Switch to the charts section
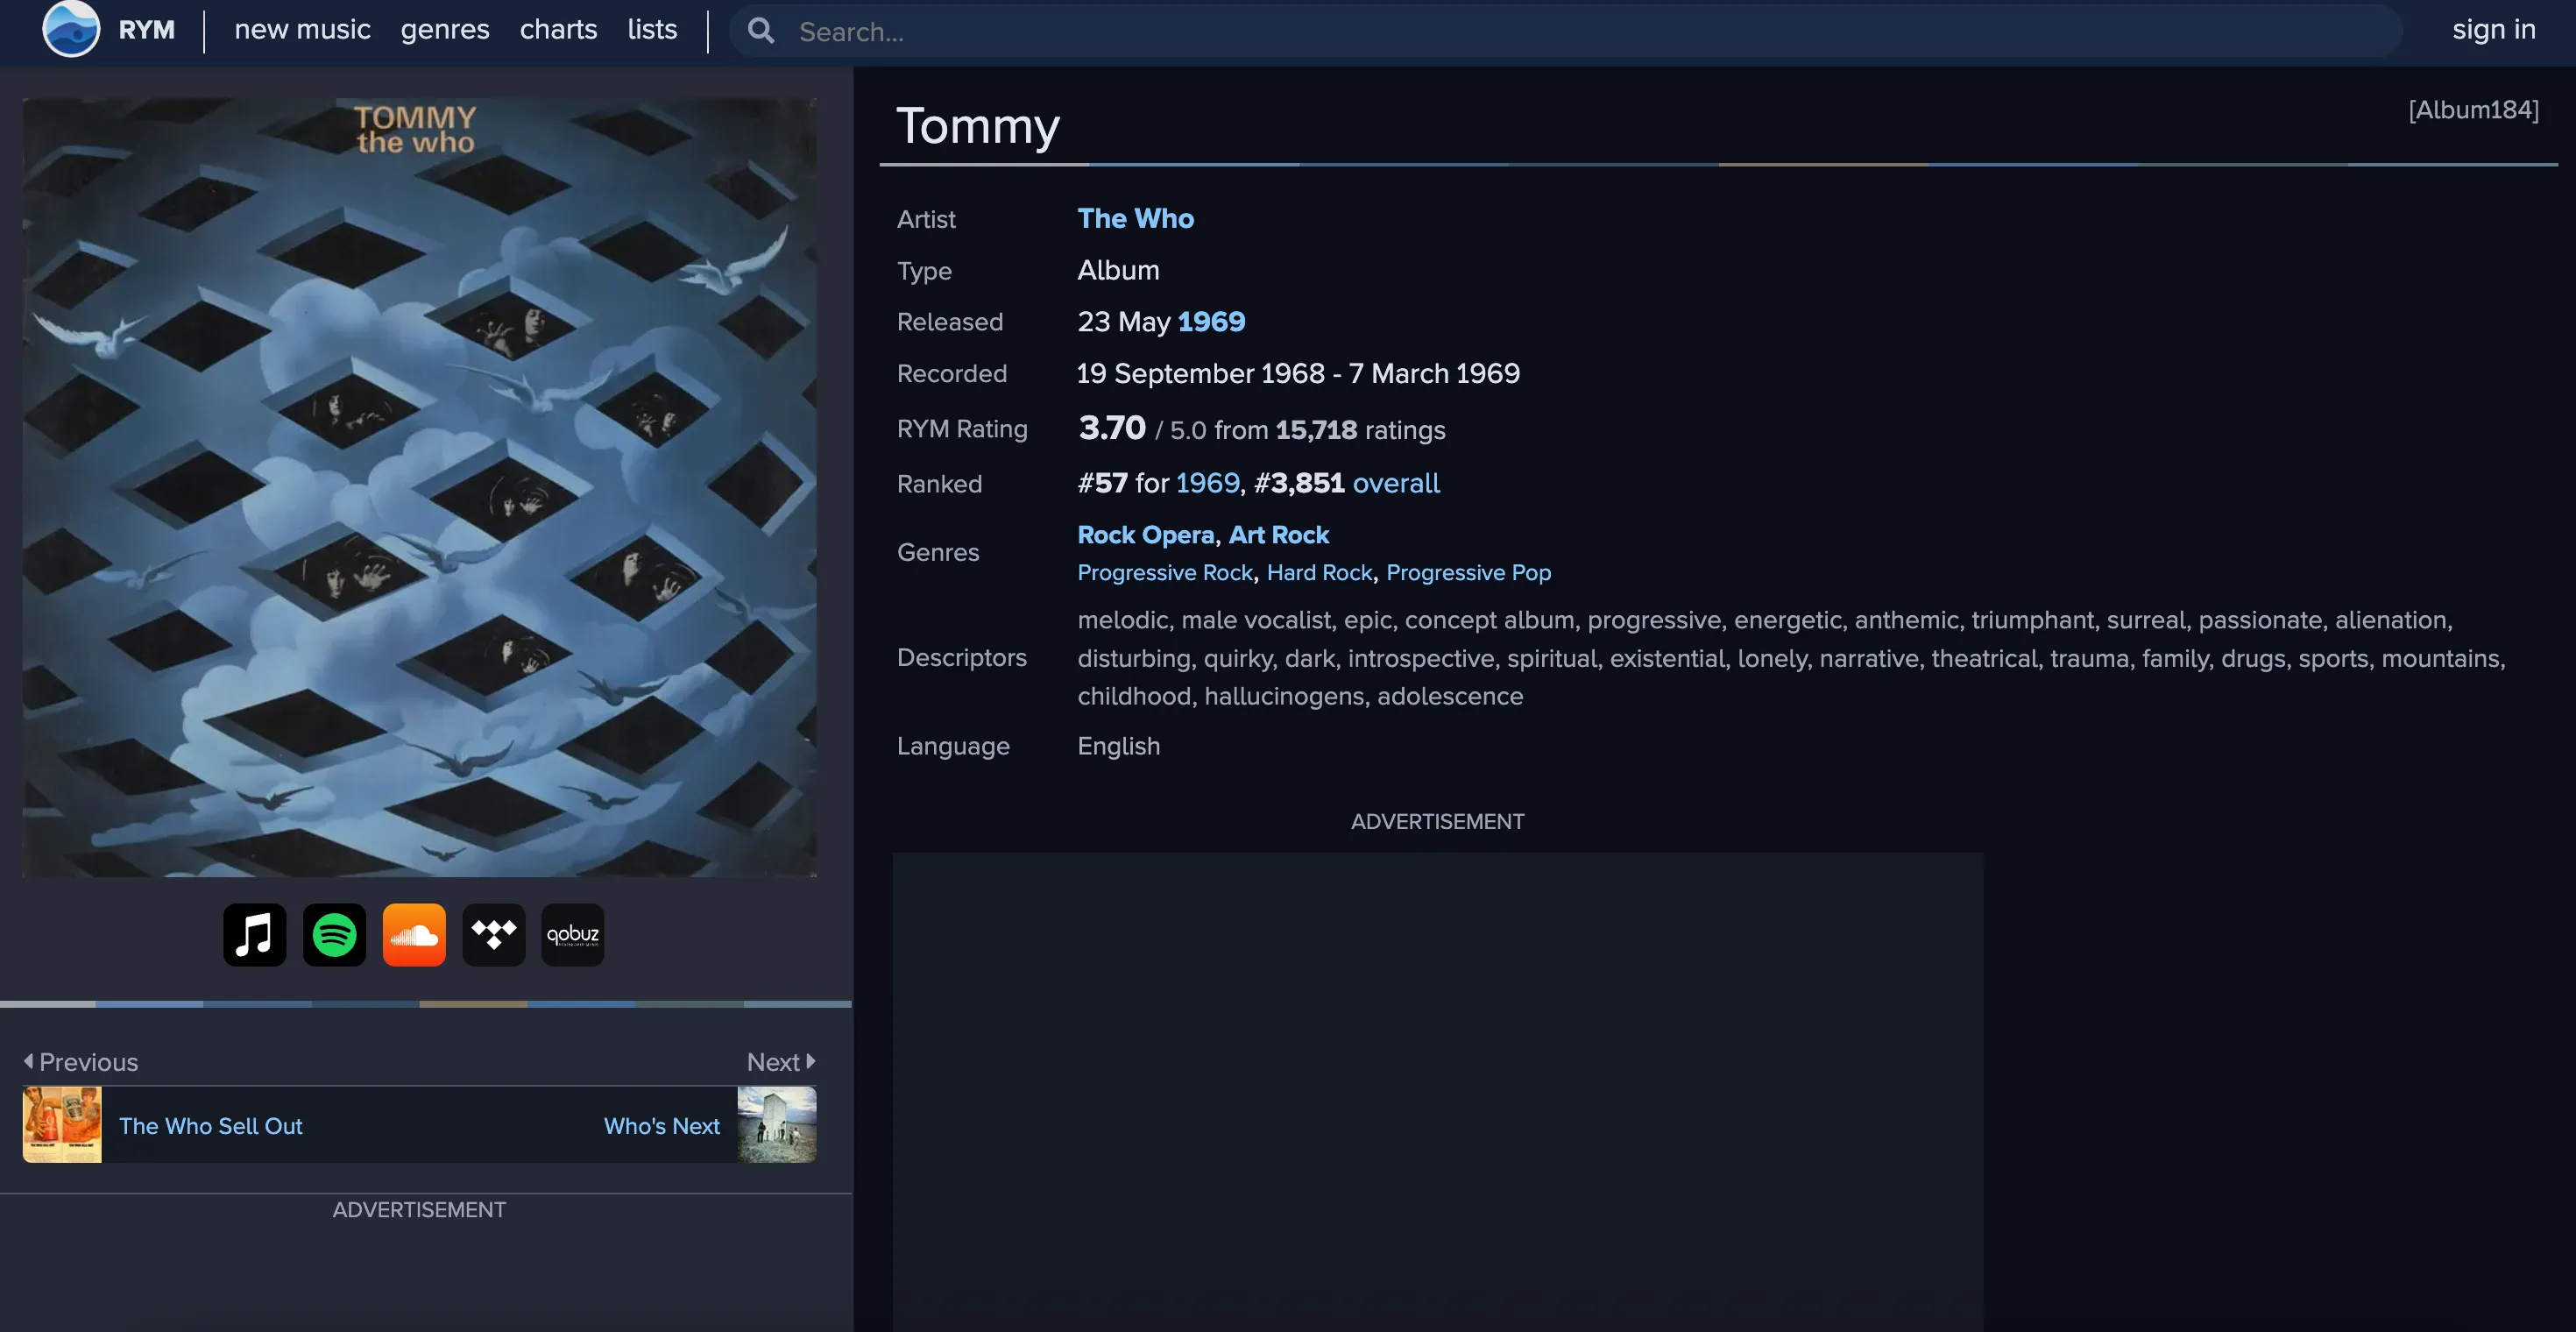The image size is (2576, 1332). (x=558, y=29)
